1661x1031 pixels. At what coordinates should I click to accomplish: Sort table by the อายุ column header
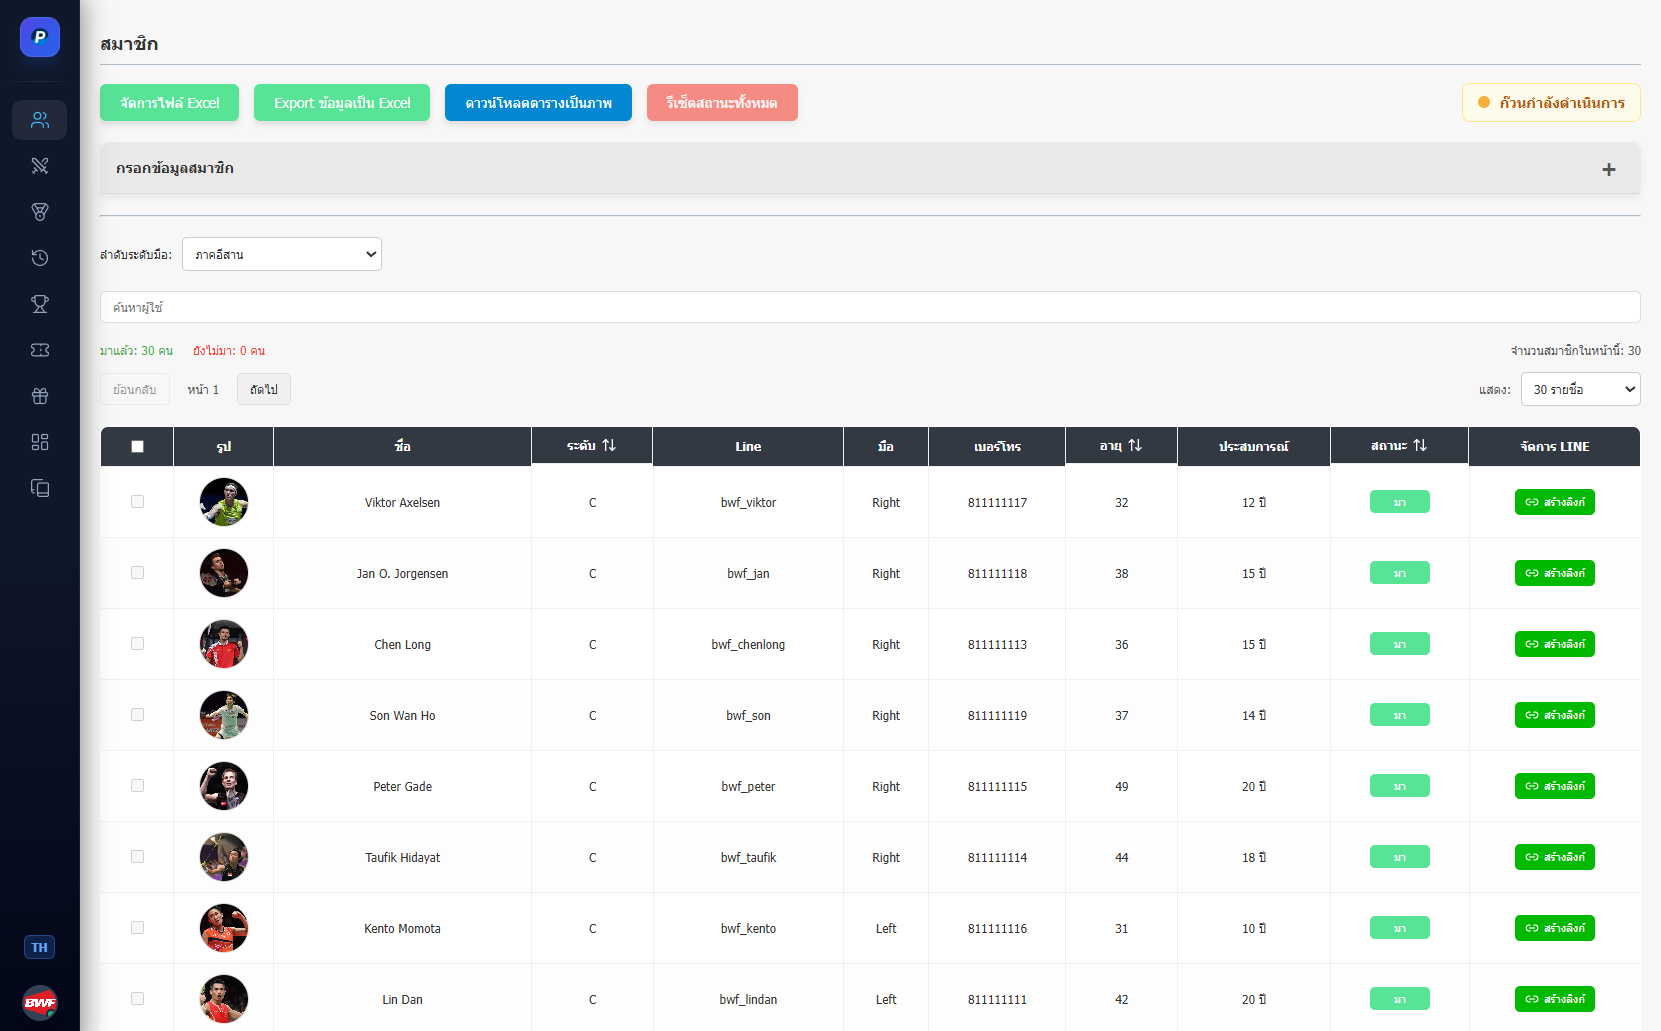click(x=1120, y=446)
